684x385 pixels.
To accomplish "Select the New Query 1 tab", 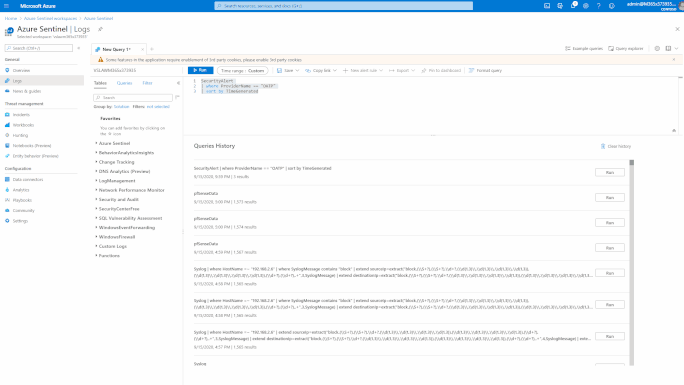I will point(116,49).
